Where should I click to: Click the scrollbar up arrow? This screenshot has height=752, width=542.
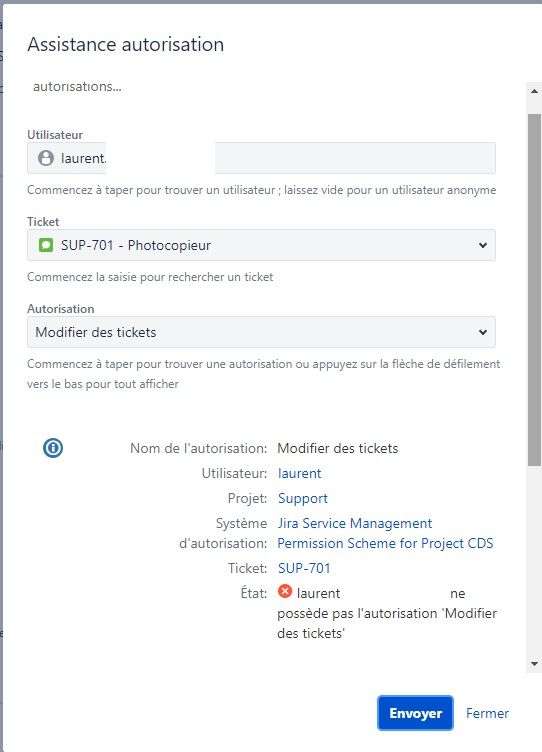point(534,91)
